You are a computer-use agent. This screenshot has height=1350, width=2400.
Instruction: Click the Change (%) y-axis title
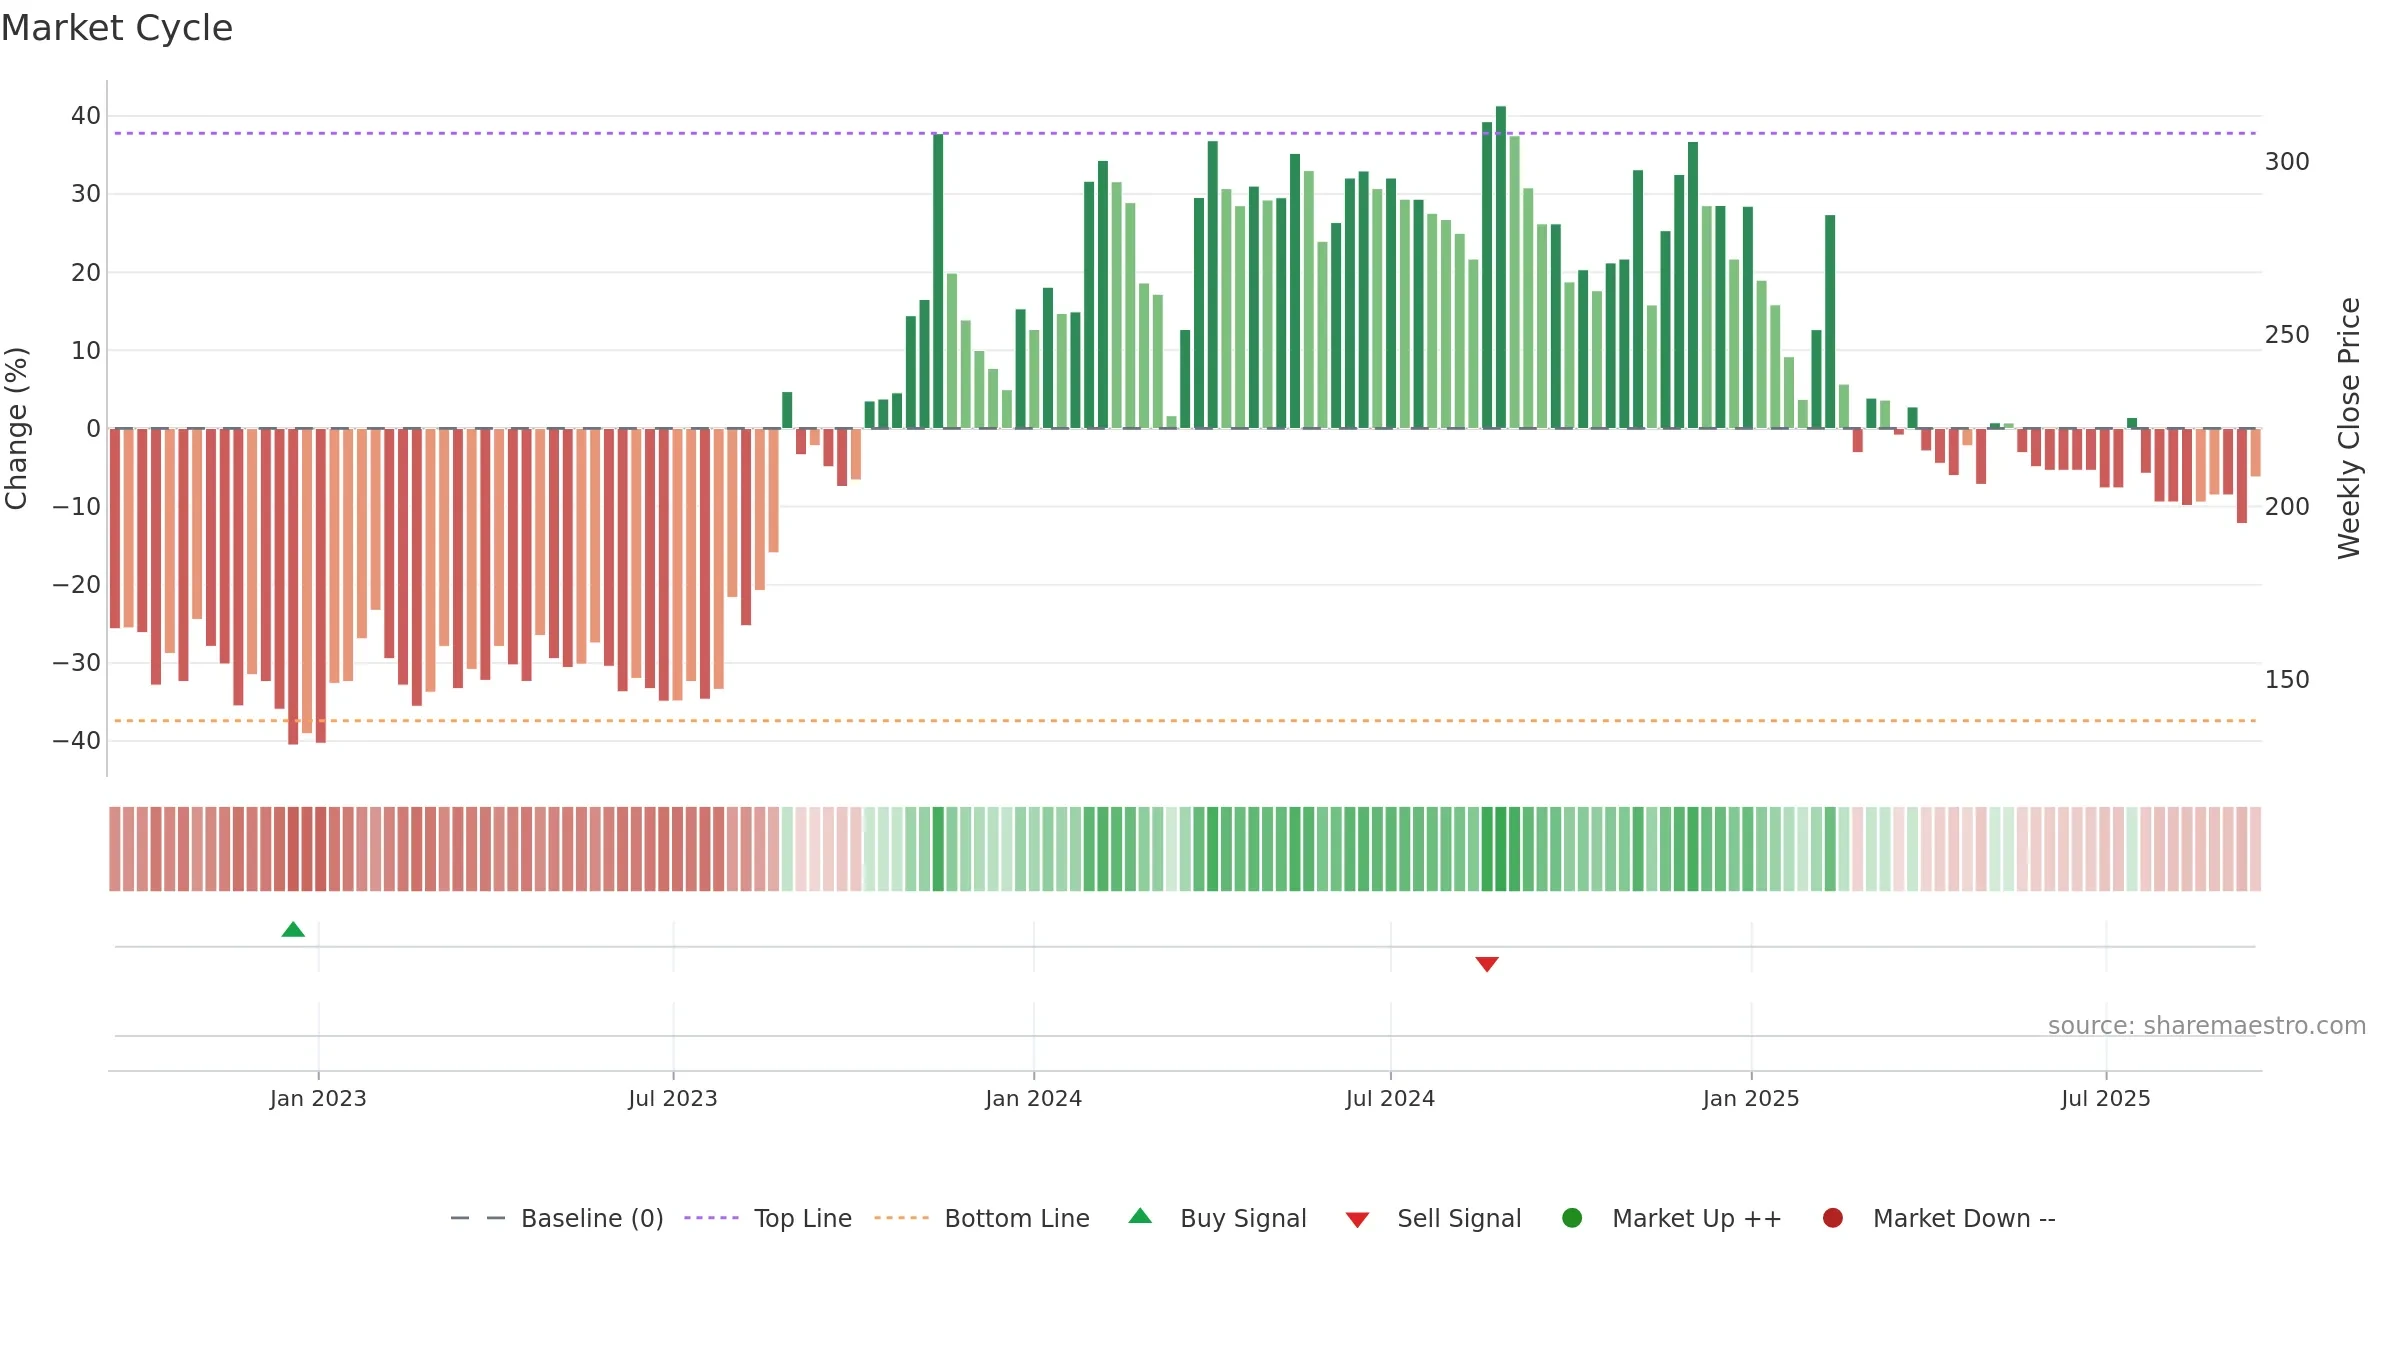coord(16,428)
